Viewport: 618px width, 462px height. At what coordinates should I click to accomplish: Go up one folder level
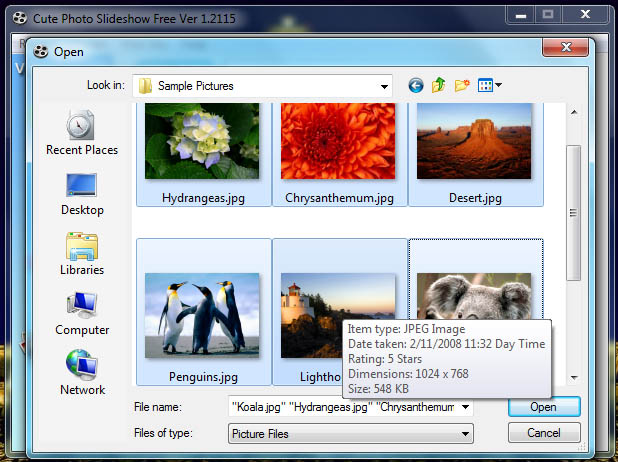(438, 85)
